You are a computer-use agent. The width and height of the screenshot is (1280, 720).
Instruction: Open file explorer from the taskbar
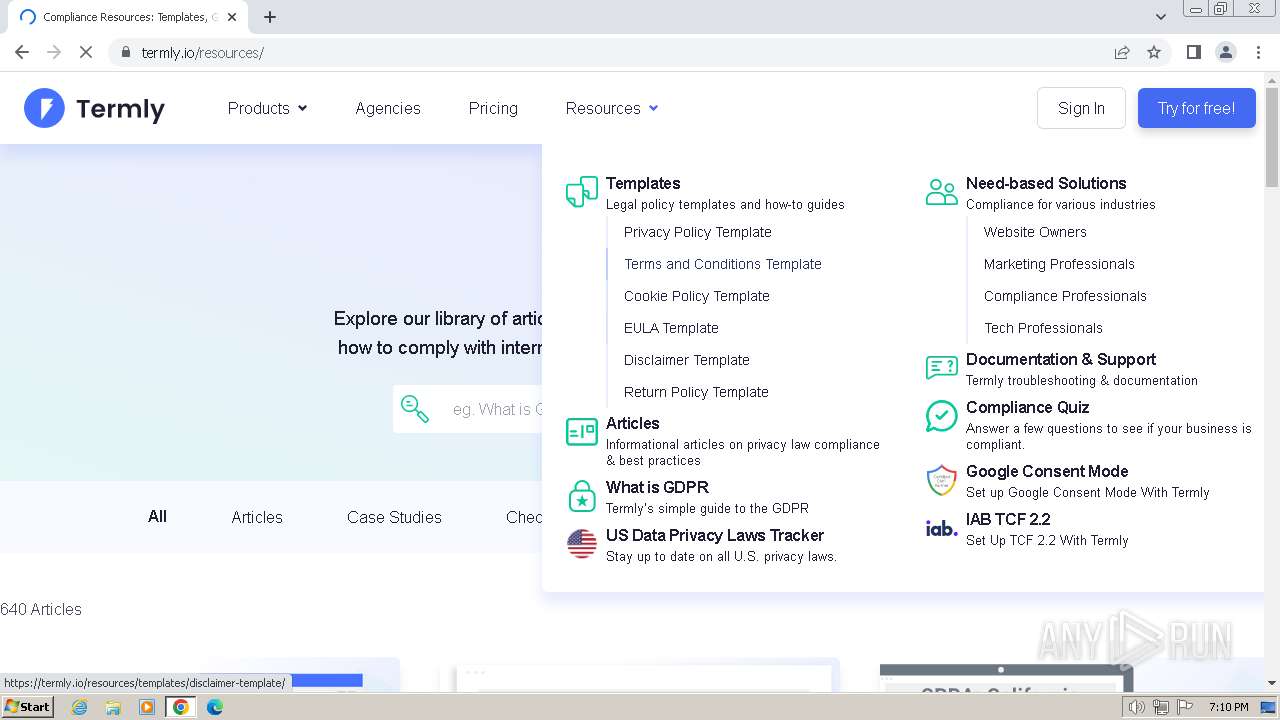(x=113, y=707)
